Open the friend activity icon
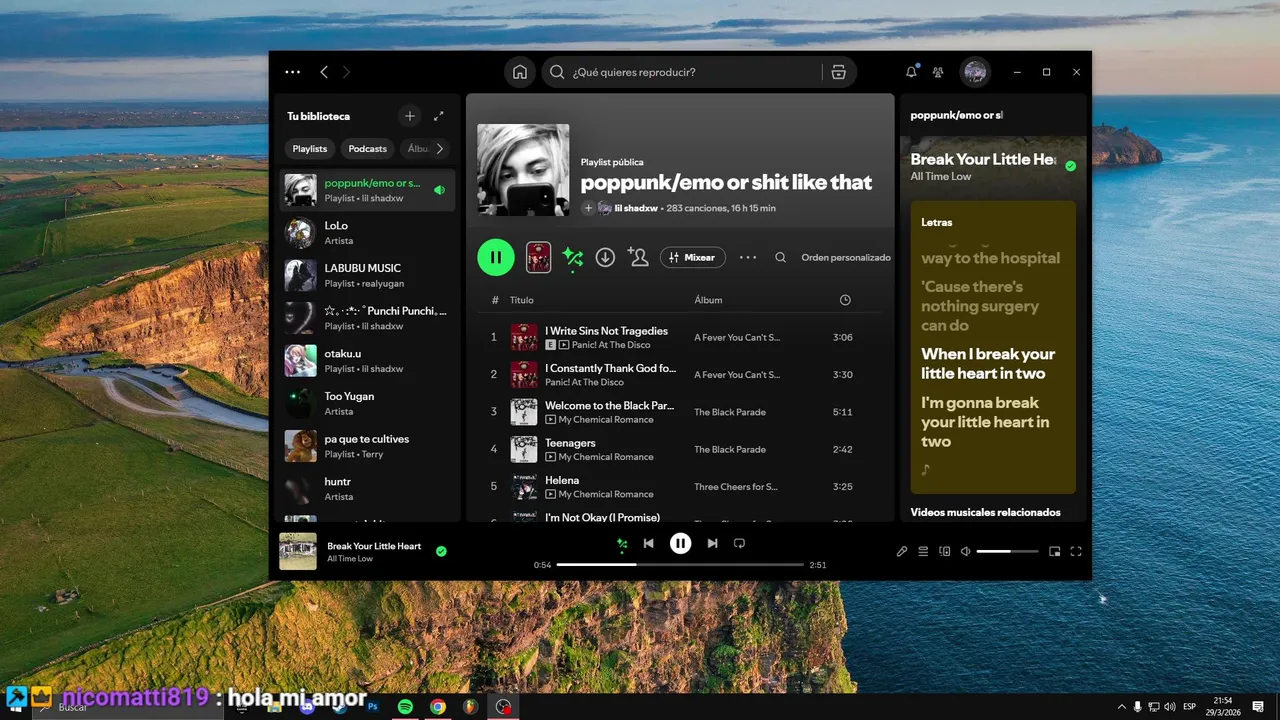This screenshot has width=1280, height=720. pyautogui.click(x=938, y=72)
